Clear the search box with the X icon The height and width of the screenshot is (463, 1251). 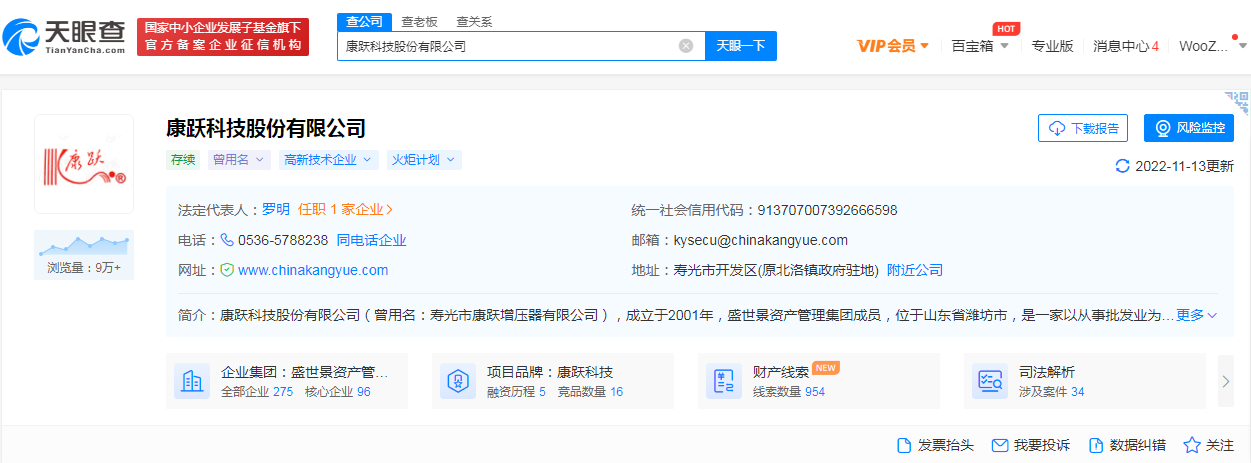tap(686, 46)
